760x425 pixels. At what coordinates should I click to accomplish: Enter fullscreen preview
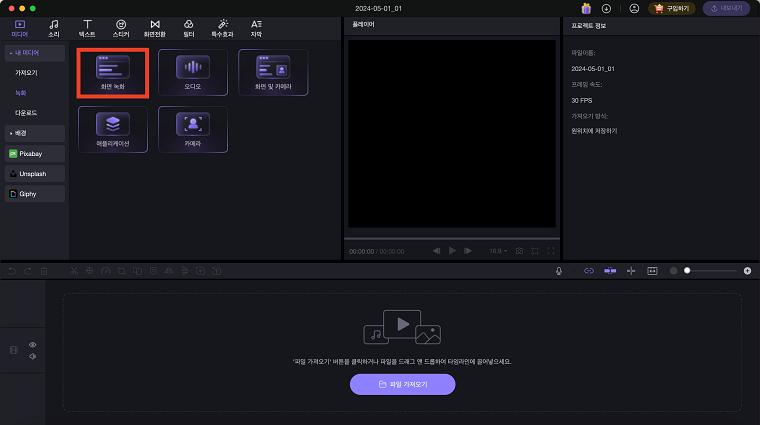[x=551, y=251]
